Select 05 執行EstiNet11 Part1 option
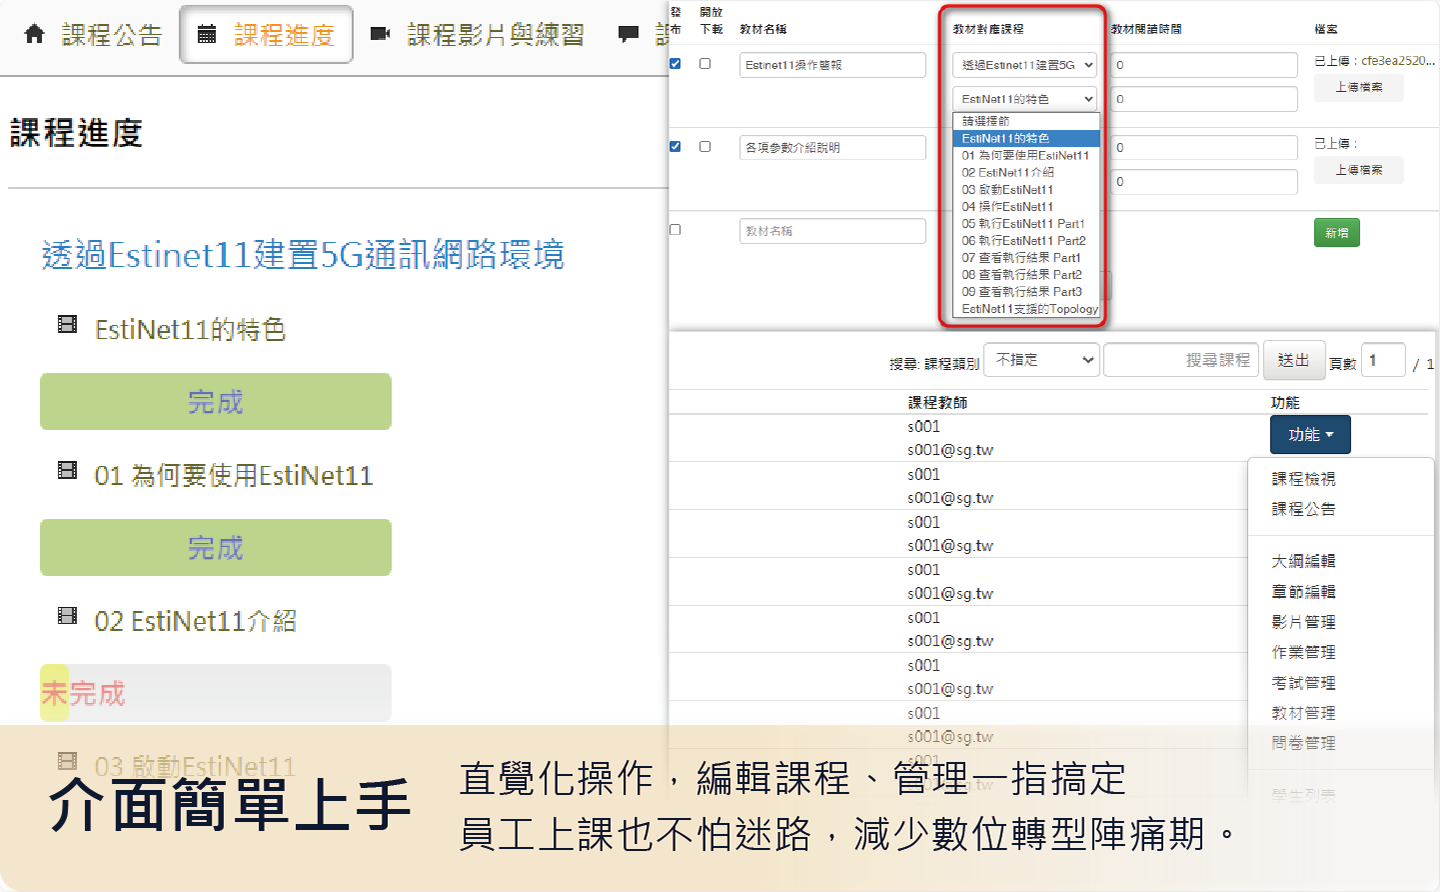Screen dimensions: 1440x892 (x=1026, y=223)
